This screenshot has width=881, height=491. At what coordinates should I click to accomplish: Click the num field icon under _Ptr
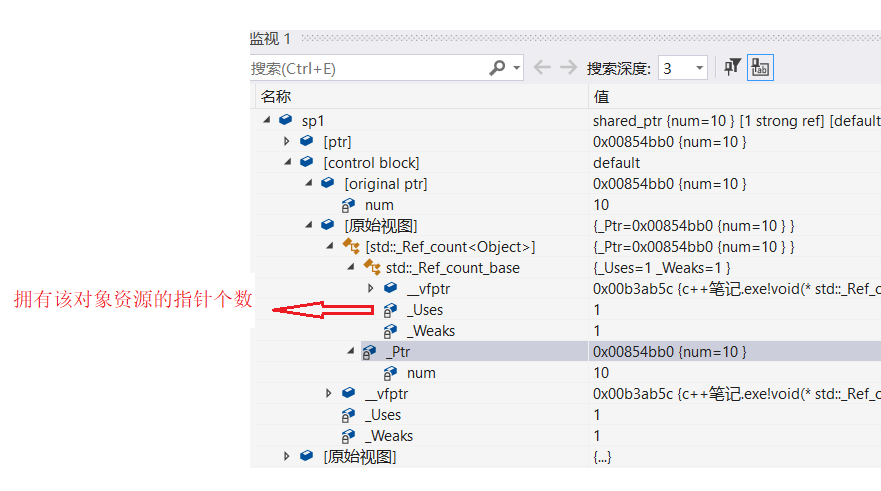[390, 373]
